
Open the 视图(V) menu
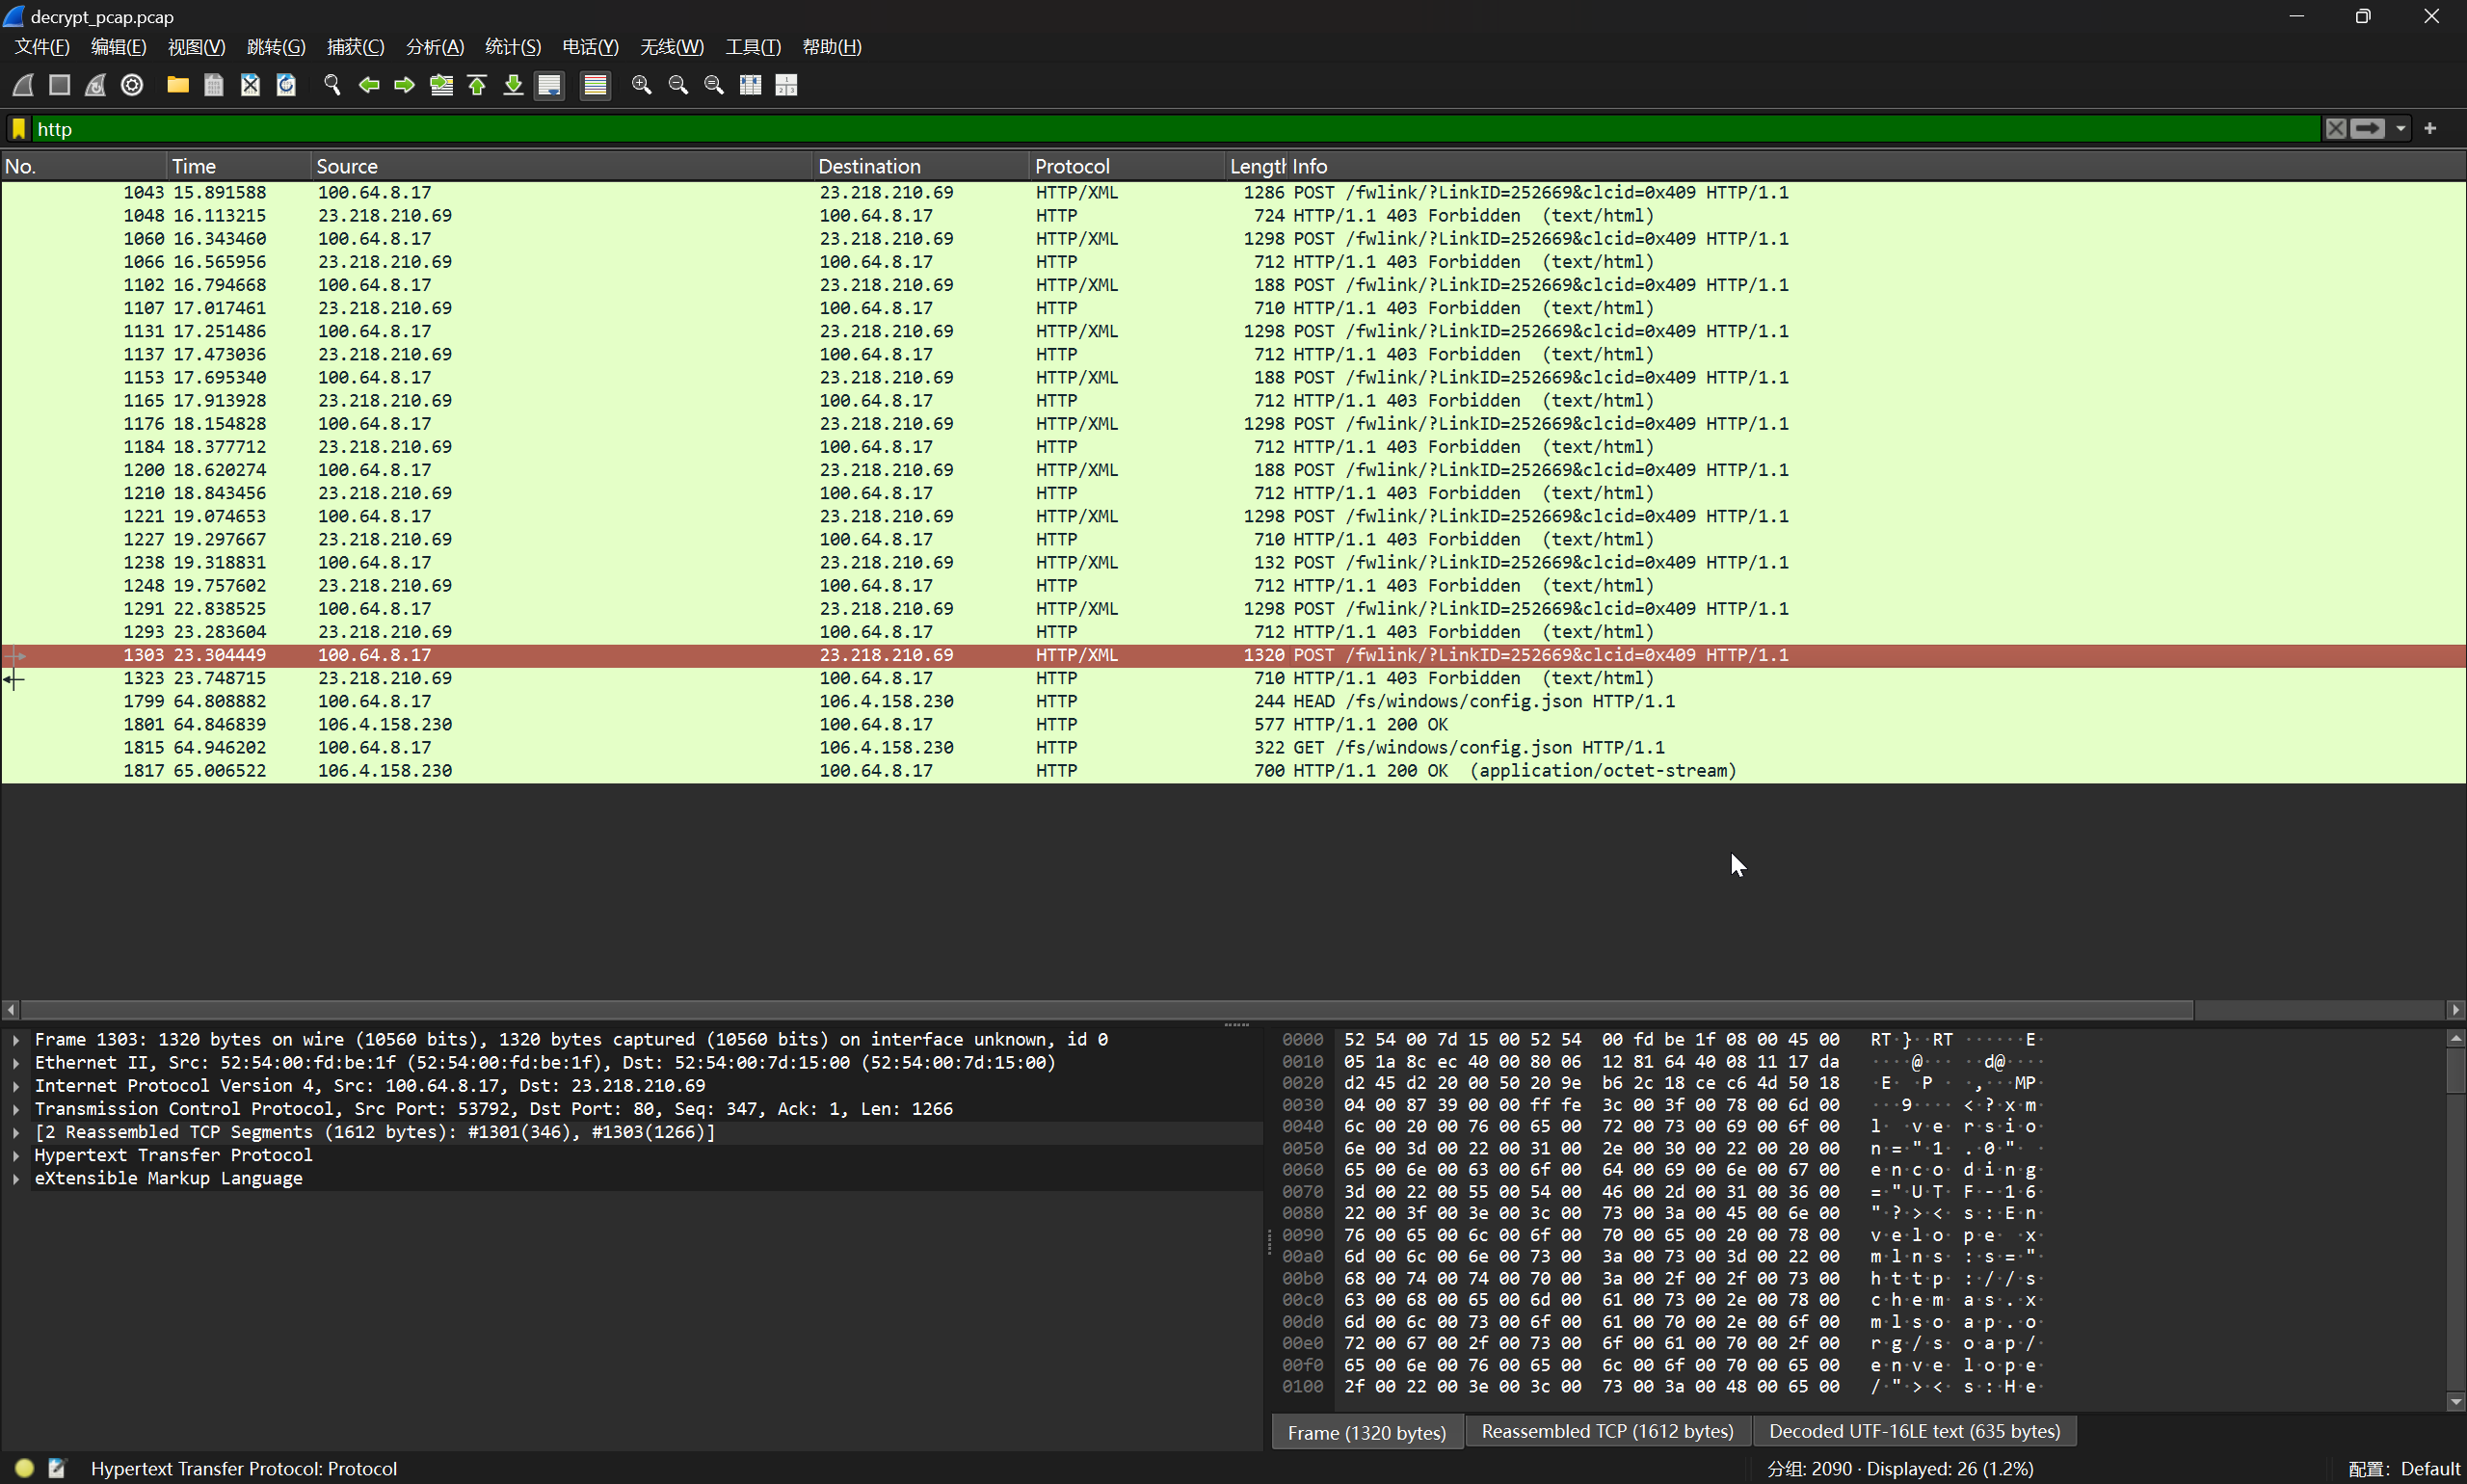tap(196, 47)
